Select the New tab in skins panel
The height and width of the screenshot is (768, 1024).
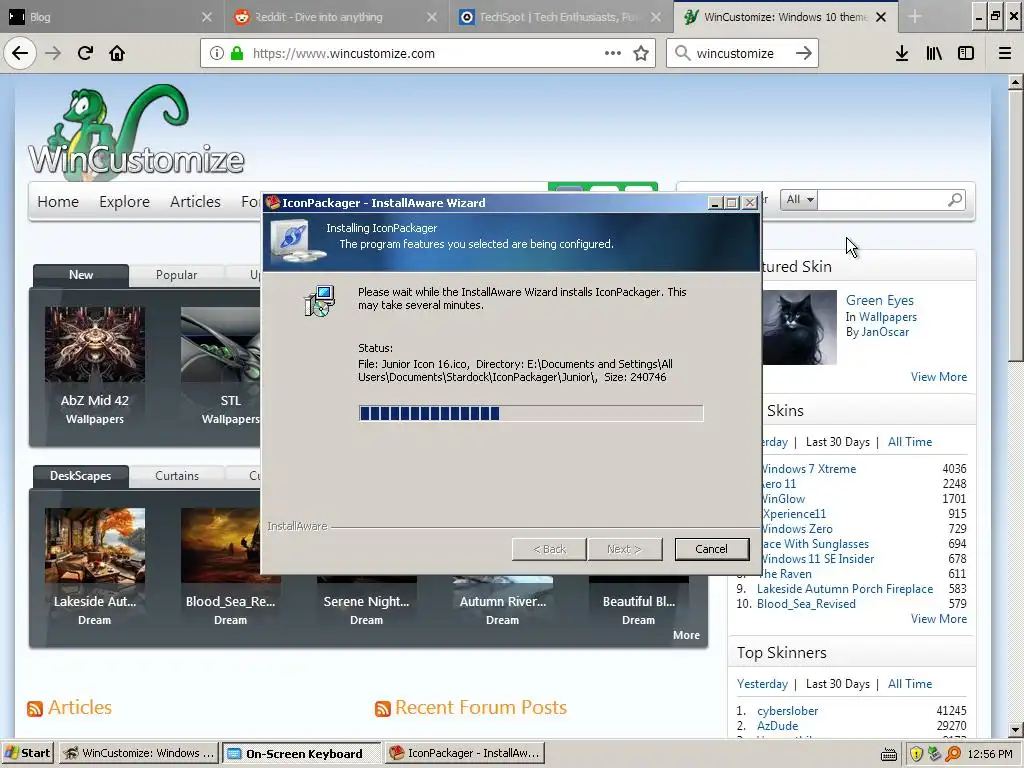tap(81, 275)
